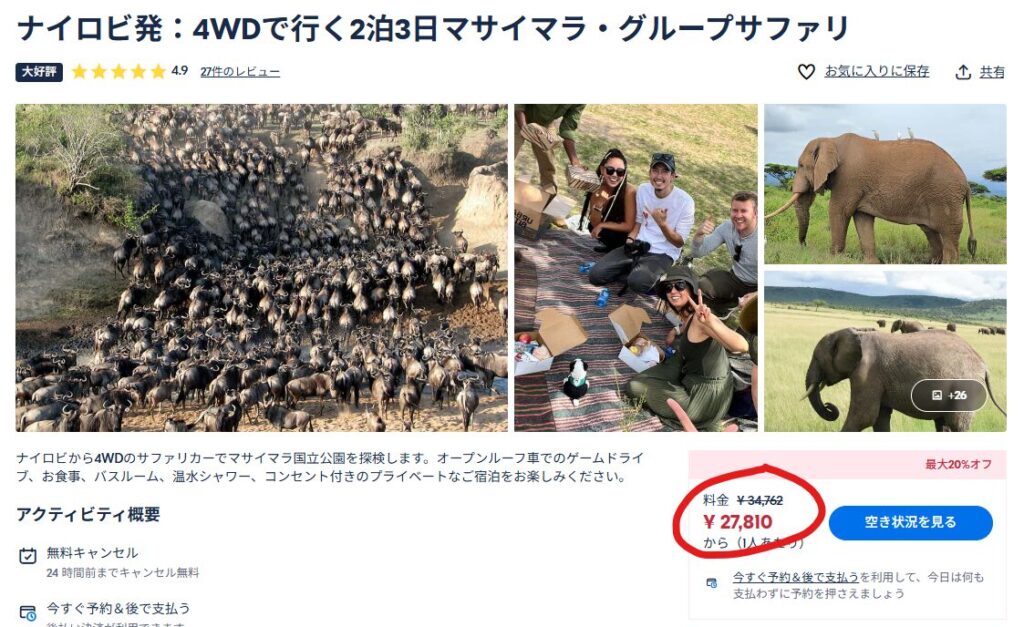Open the picnic group photo
This screenshot has height=627, width=1024.
coord(636,268)
